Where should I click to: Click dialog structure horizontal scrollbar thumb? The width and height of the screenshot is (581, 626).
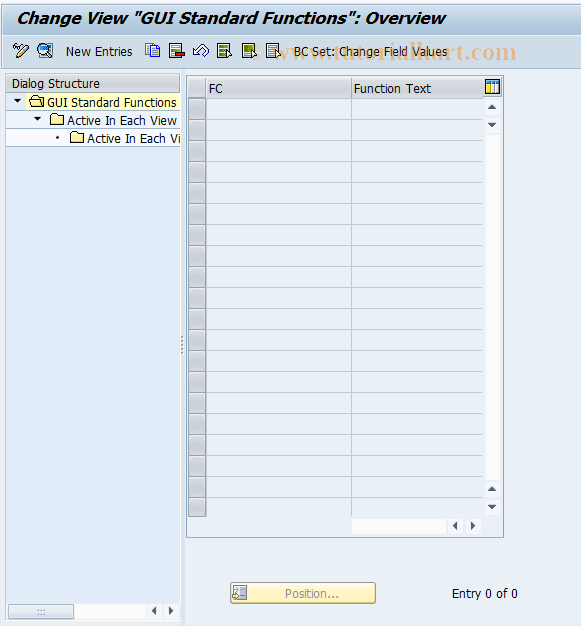coord(41,611)
